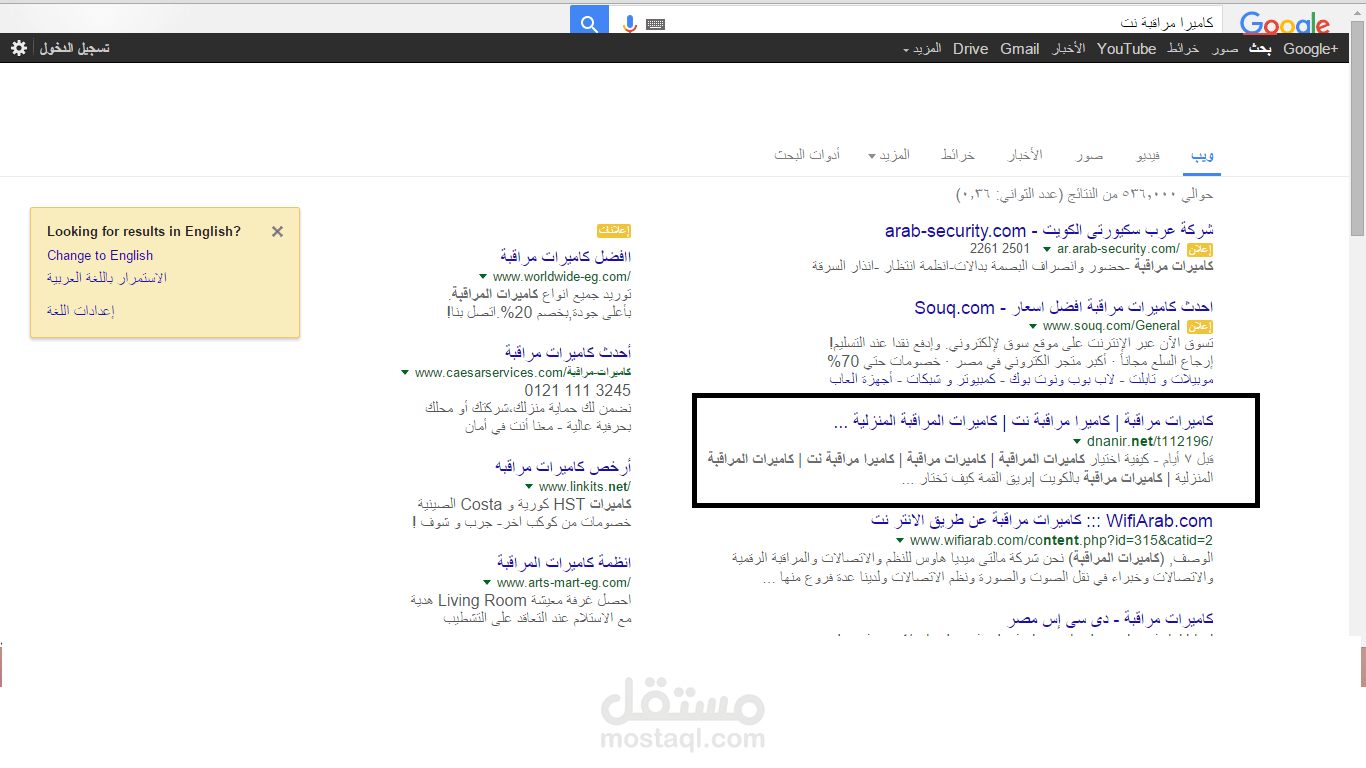Expand green arrow next to ar.arab-security.com
Viewport: 1366px width, 768px height.
click(x=1047, y=249)
